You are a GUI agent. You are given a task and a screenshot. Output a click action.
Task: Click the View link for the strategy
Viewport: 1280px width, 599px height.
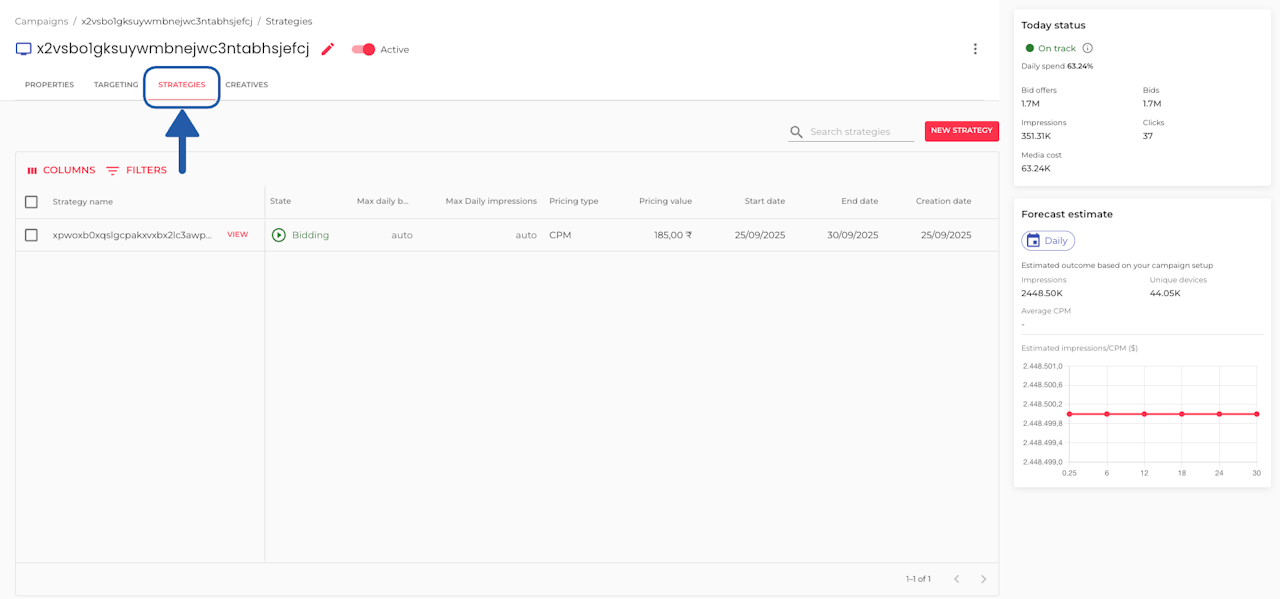coord(238,235)
